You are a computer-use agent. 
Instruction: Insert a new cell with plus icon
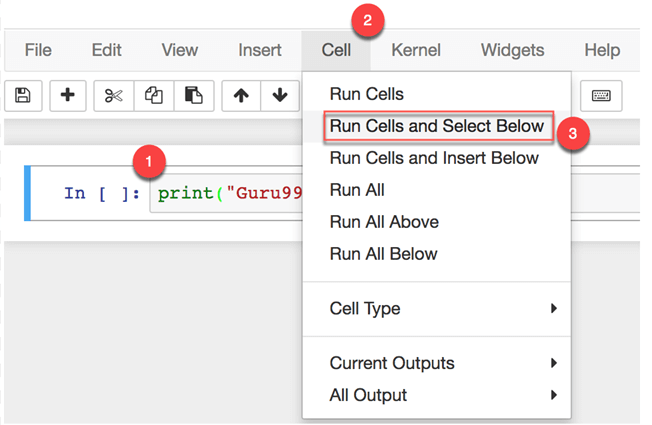pos(67,95)
